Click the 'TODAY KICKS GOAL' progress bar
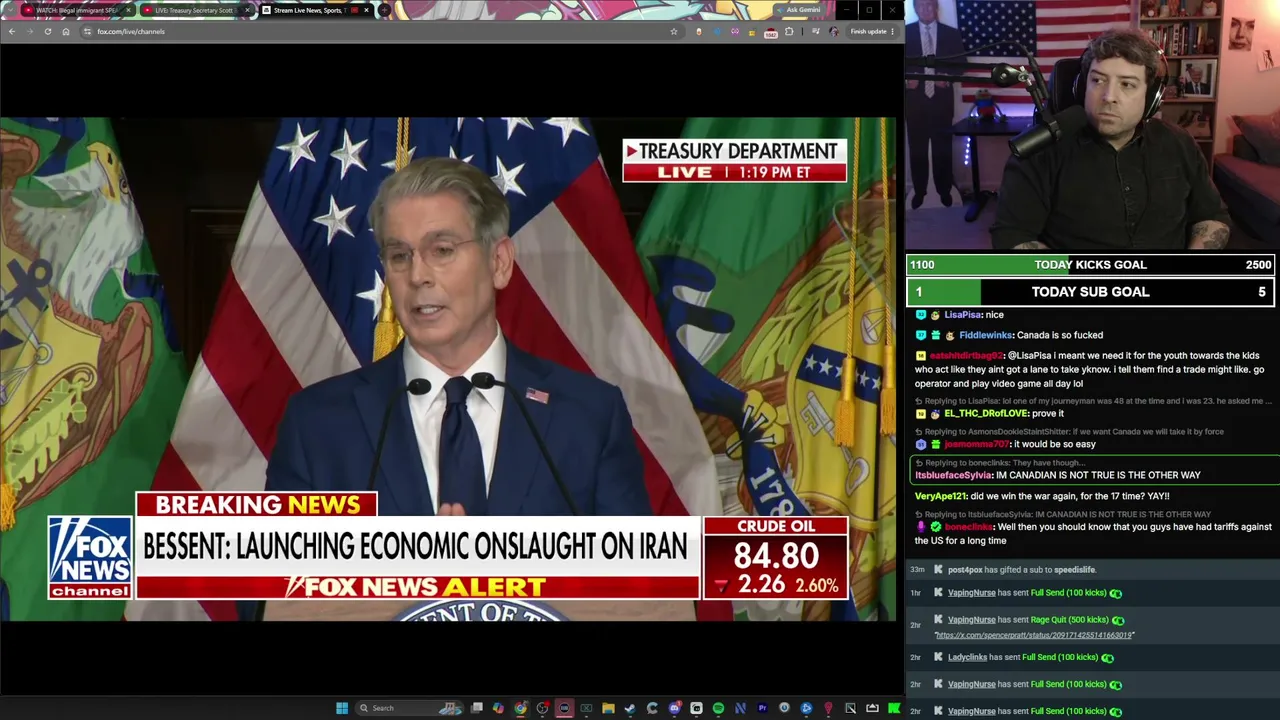 [1091, 265]
